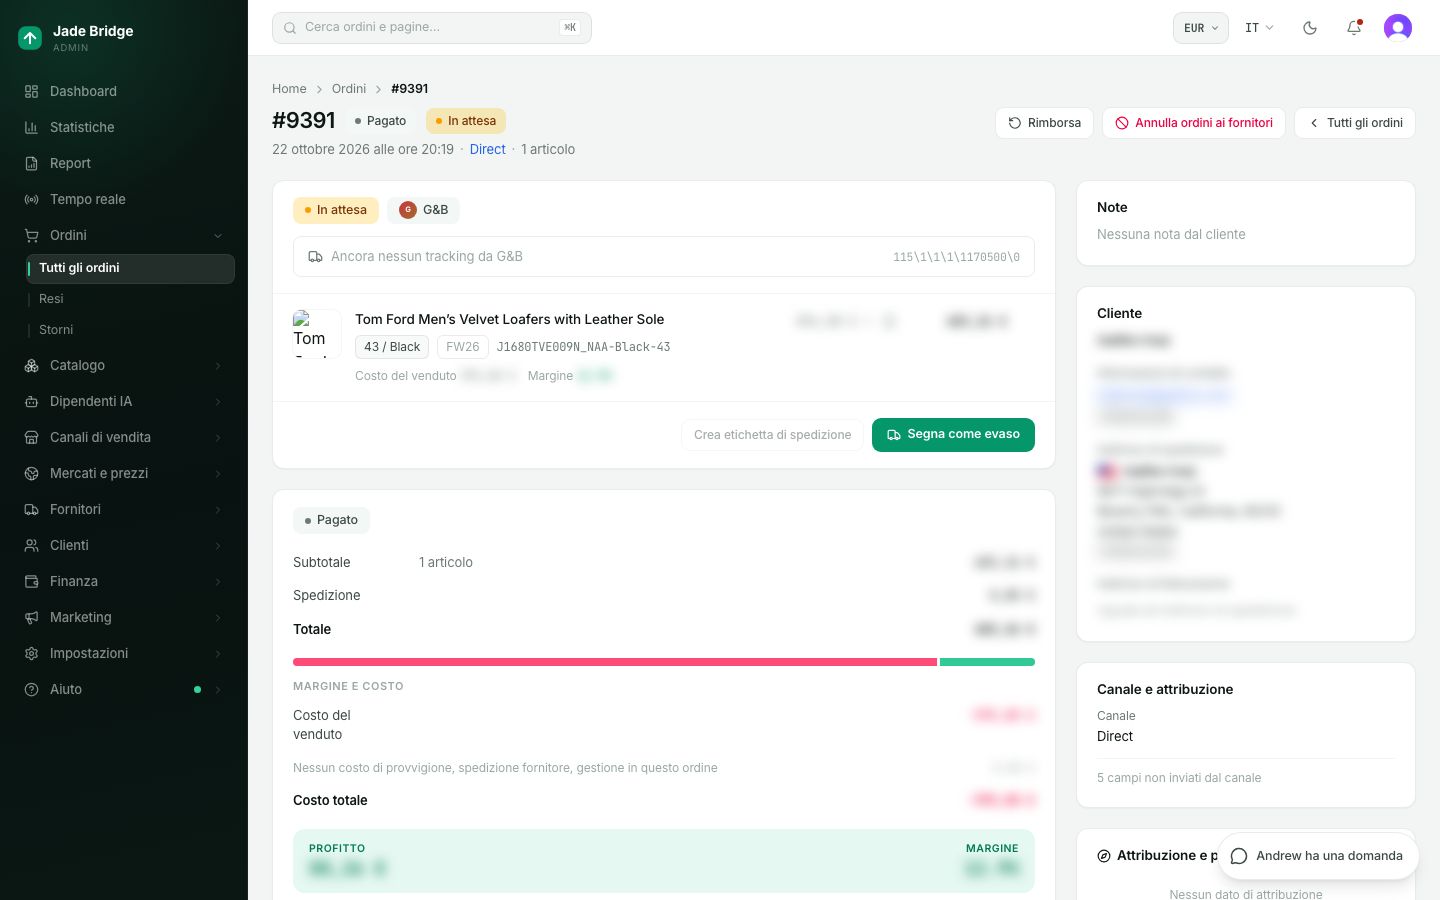Expand the Marketing section
Screen dimensions: 1440x900
[124, 617]
